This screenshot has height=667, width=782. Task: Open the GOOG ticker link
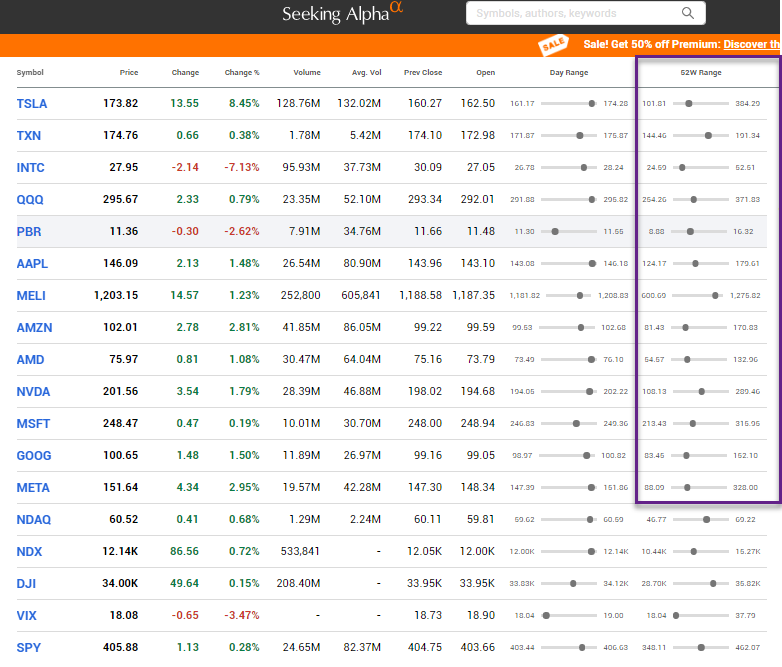click(34, 455)
